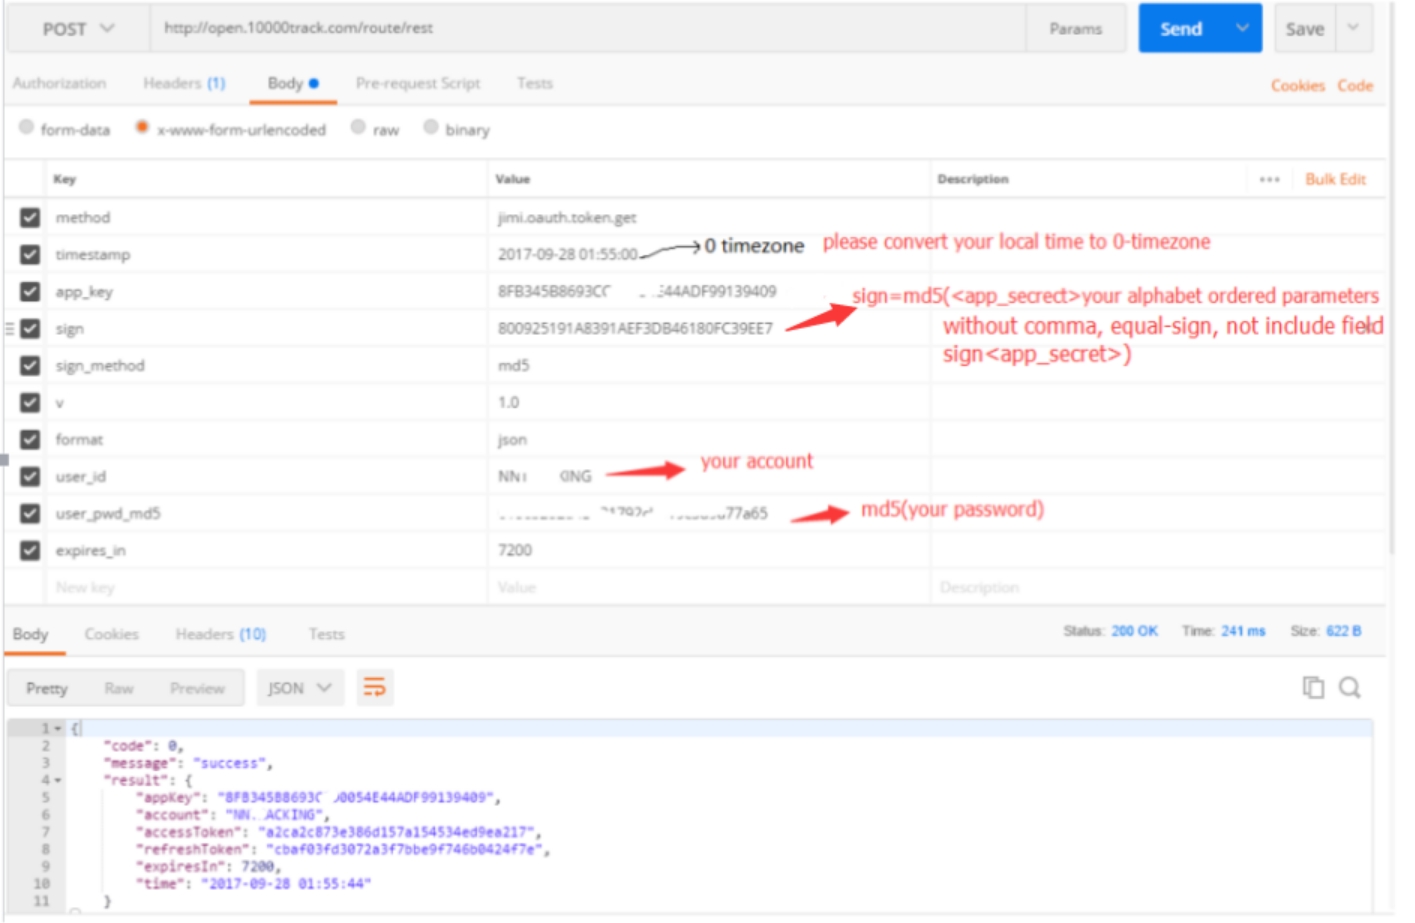
Task: Collapse the JSON root at line 1
Action: point(58,729)
